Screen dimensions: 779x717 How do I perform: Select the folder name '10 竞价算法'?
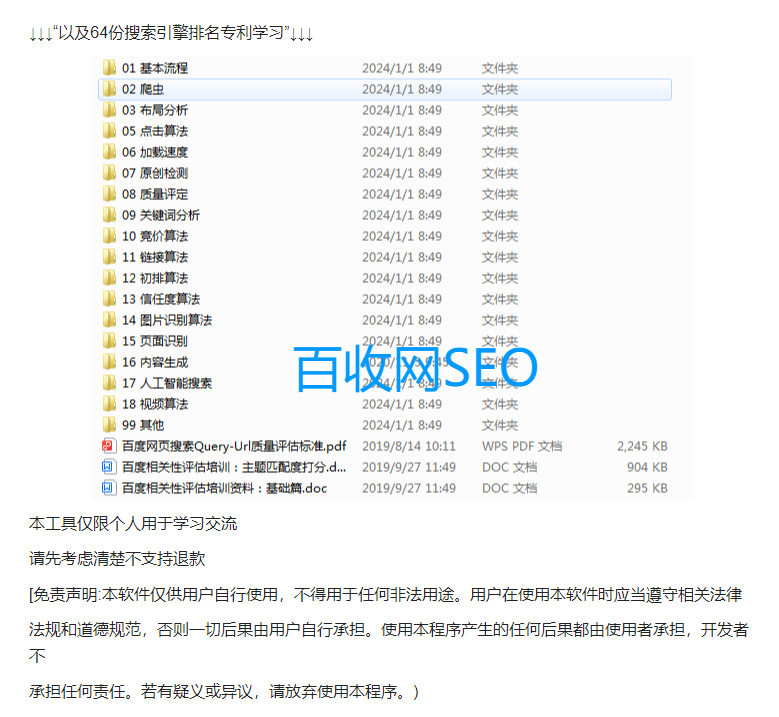[x=155, y=236]
